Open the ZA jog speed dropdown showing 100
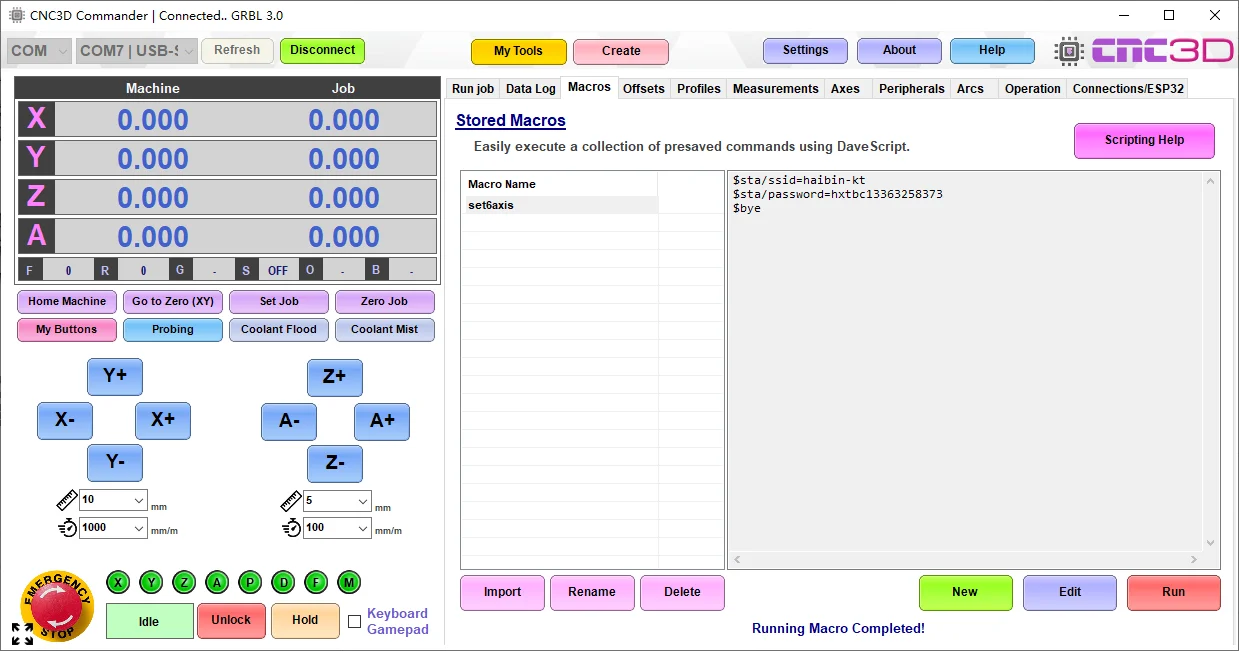 [x=337, y=527]
